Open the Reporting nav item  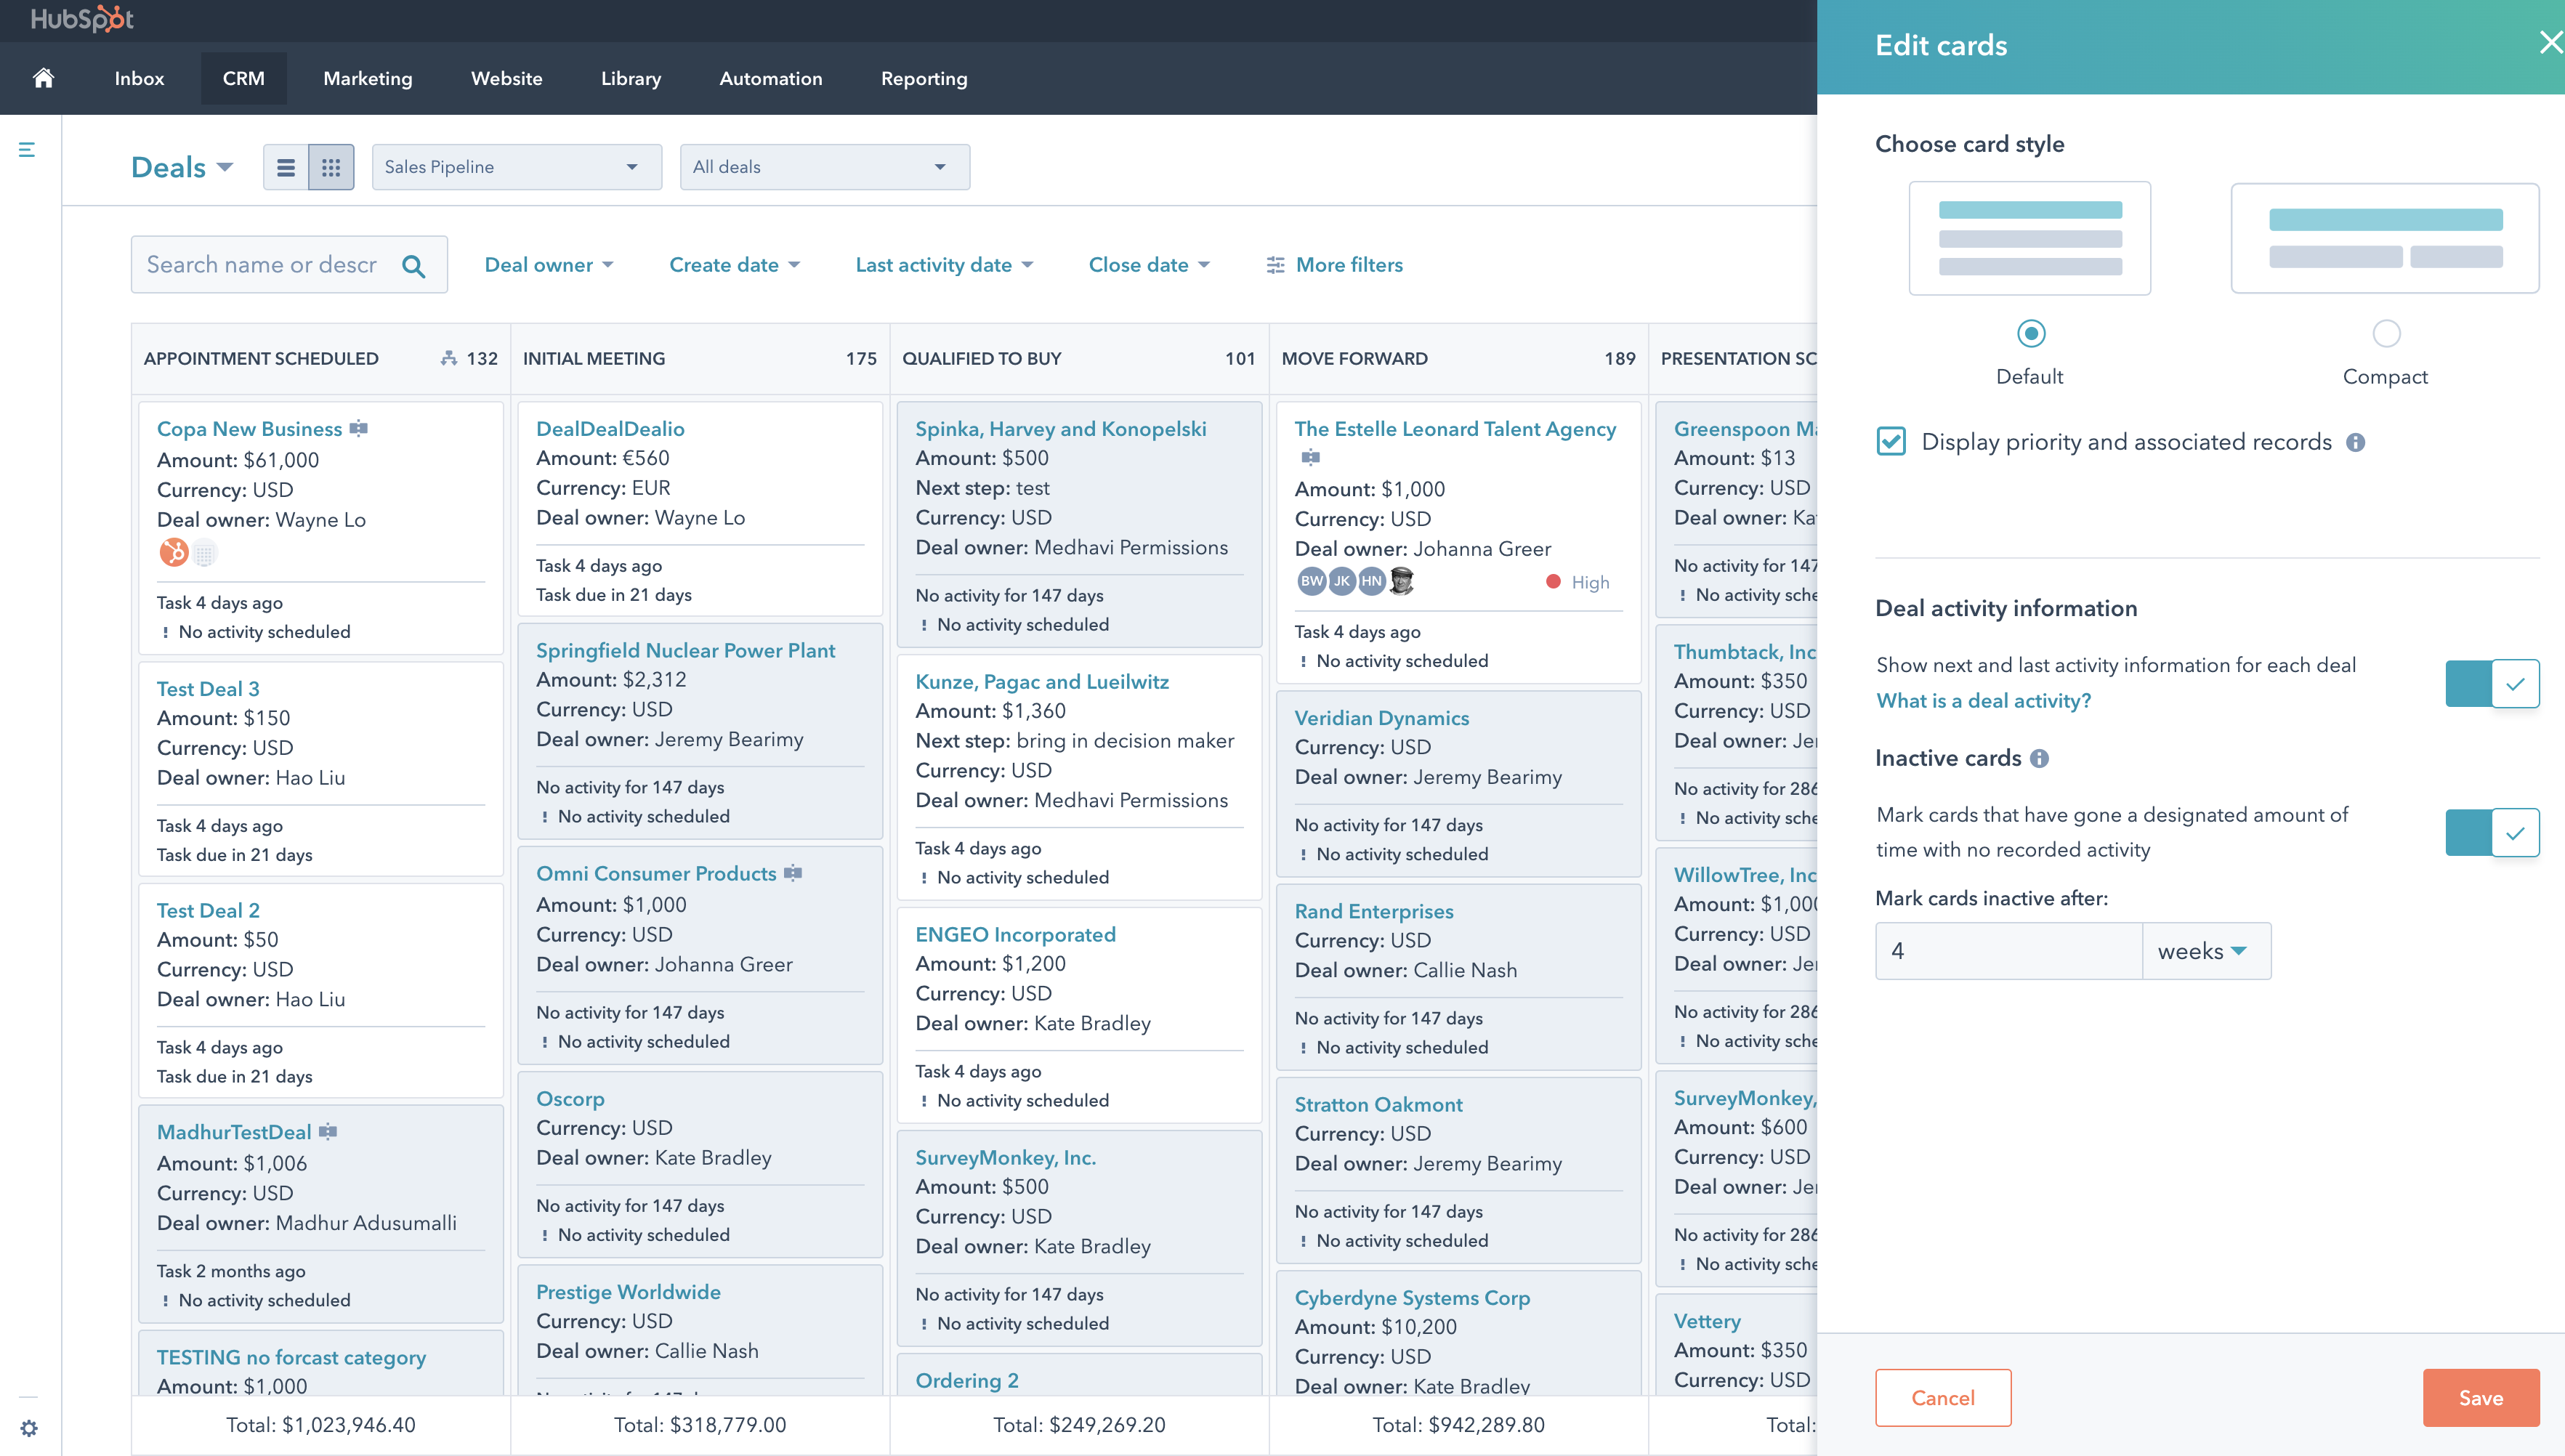(924, 78)
